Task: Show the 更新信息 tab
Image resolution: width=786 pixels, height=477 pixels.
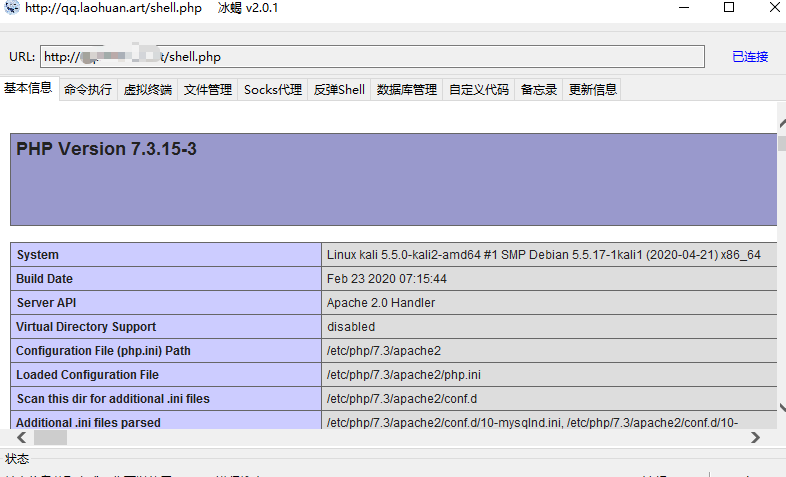Action: [x=593, y=90]
